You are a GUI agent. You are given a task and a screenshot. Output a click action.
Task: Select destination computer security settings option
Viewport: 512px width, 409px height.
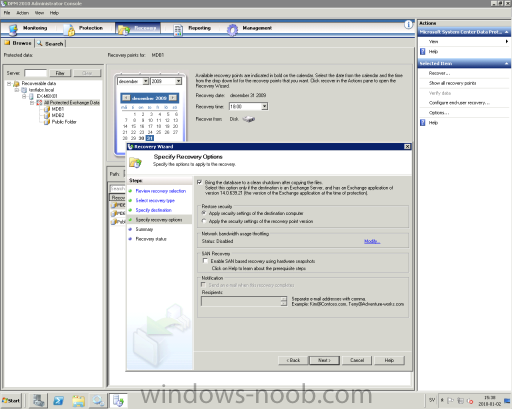(204, 213)
